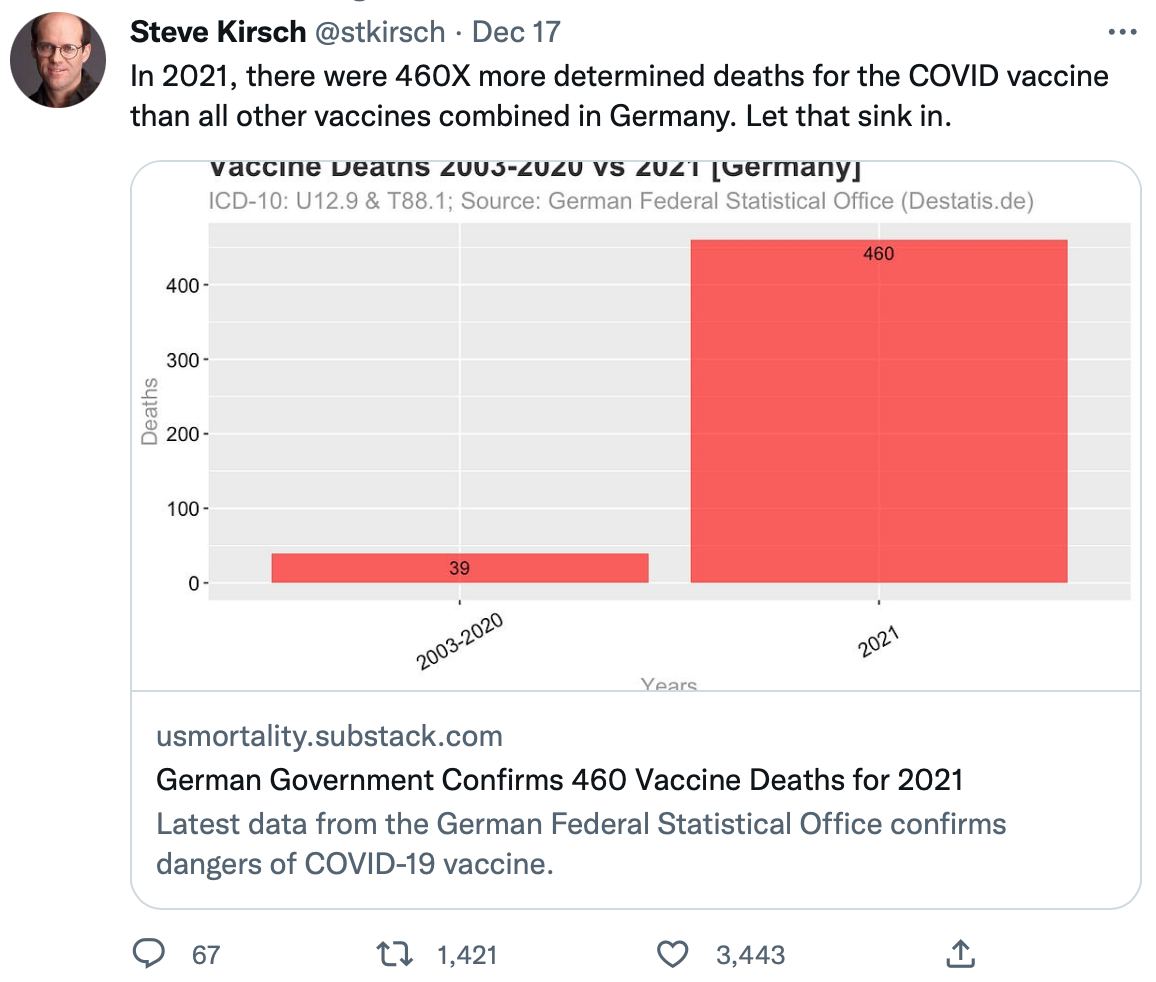1156x982 pixels.
Task: Click the card description about Latest data
Action: click(580, 842)
